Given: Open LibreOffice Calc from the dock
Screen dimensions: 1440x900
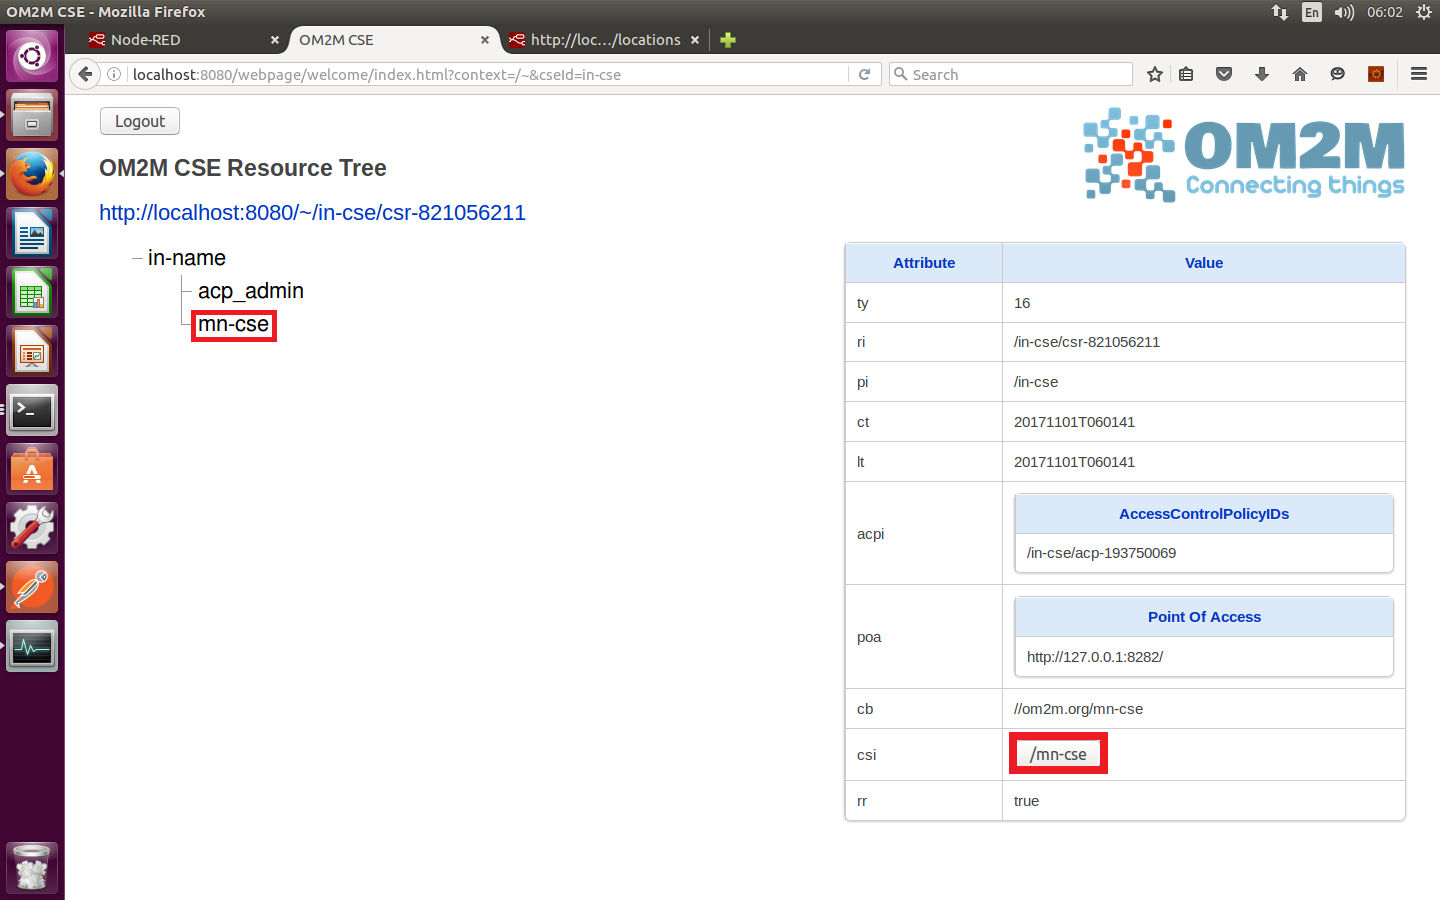Looking at the screenshot, I should tap(32, 291).
